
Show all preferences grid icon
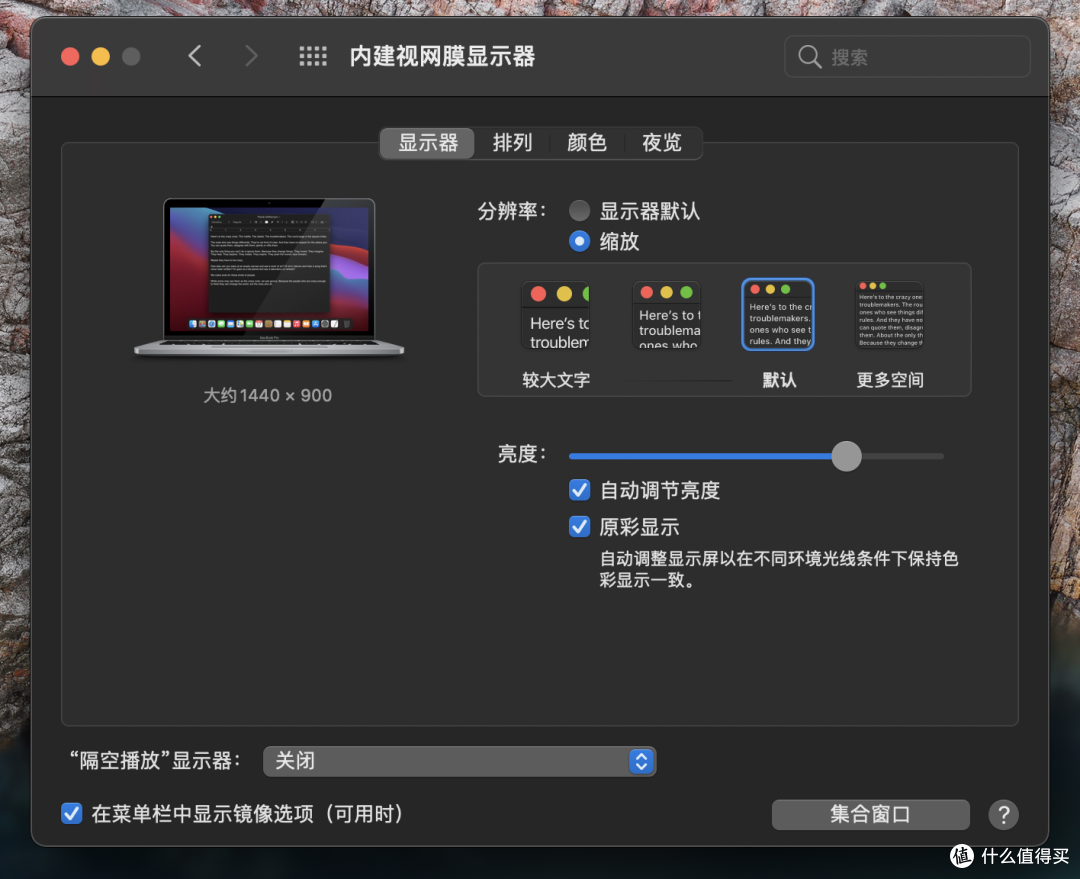(x=313, y=56)
